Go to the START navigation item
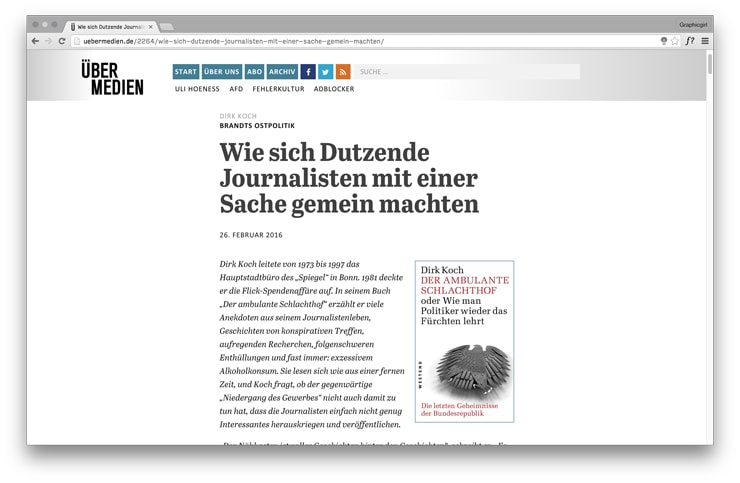 [x=185, y=72]
